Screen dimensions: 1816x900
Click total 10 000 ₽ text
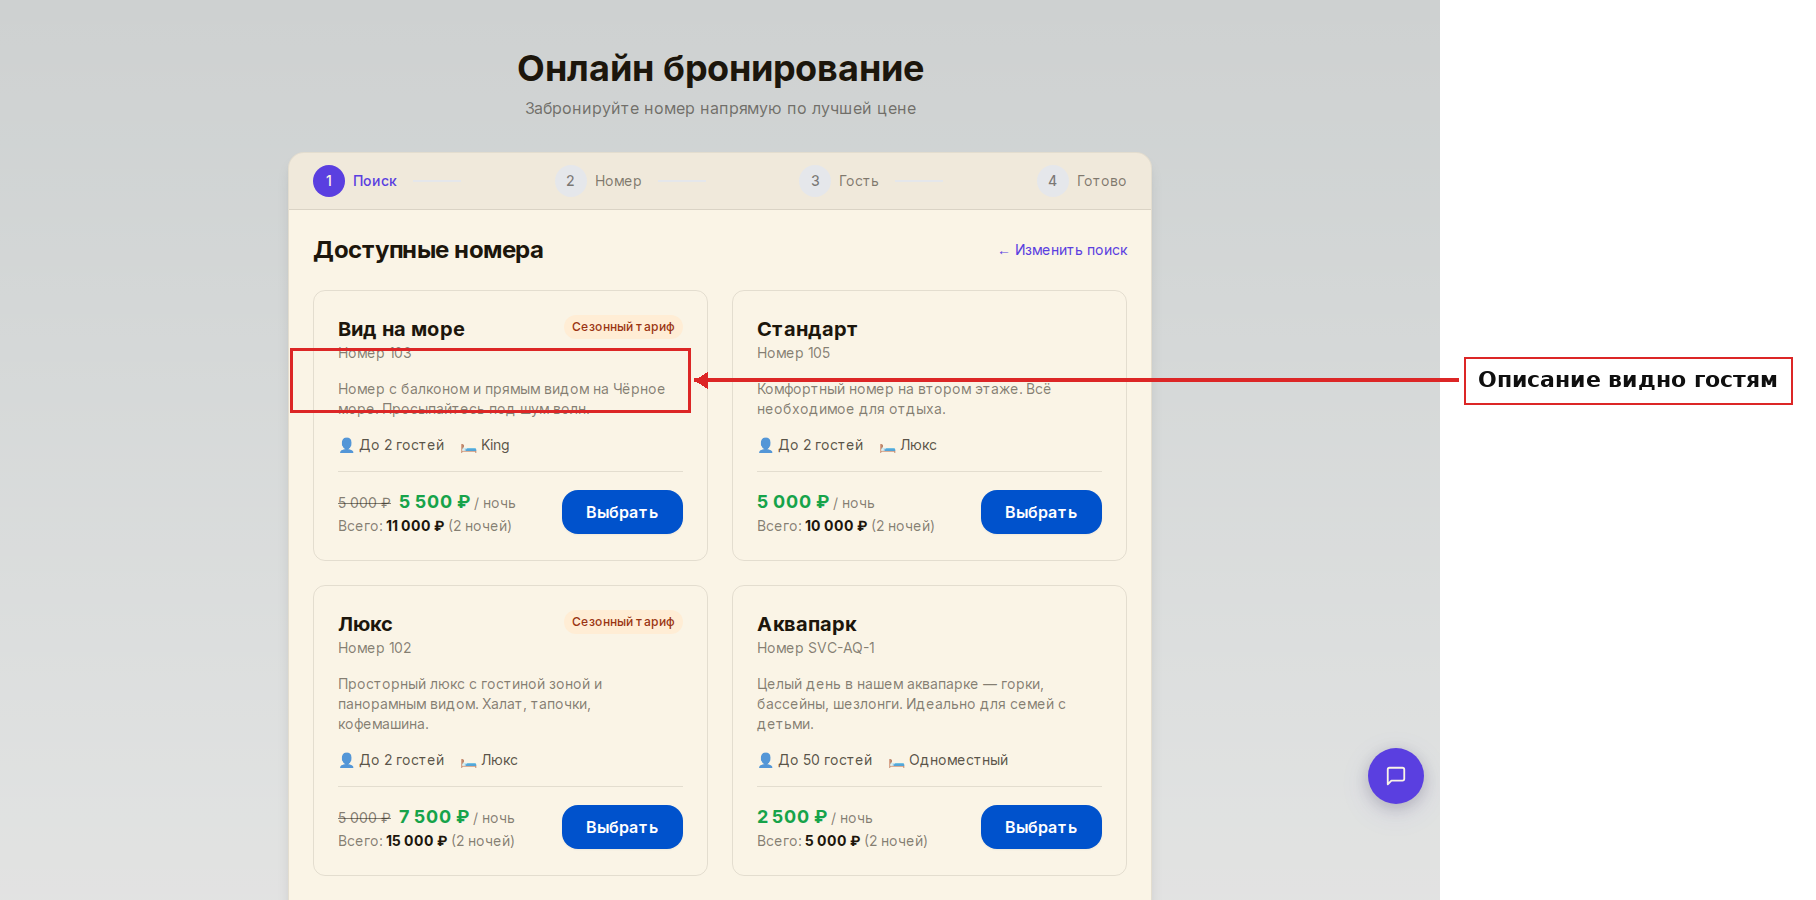click(x=836, y=526)
